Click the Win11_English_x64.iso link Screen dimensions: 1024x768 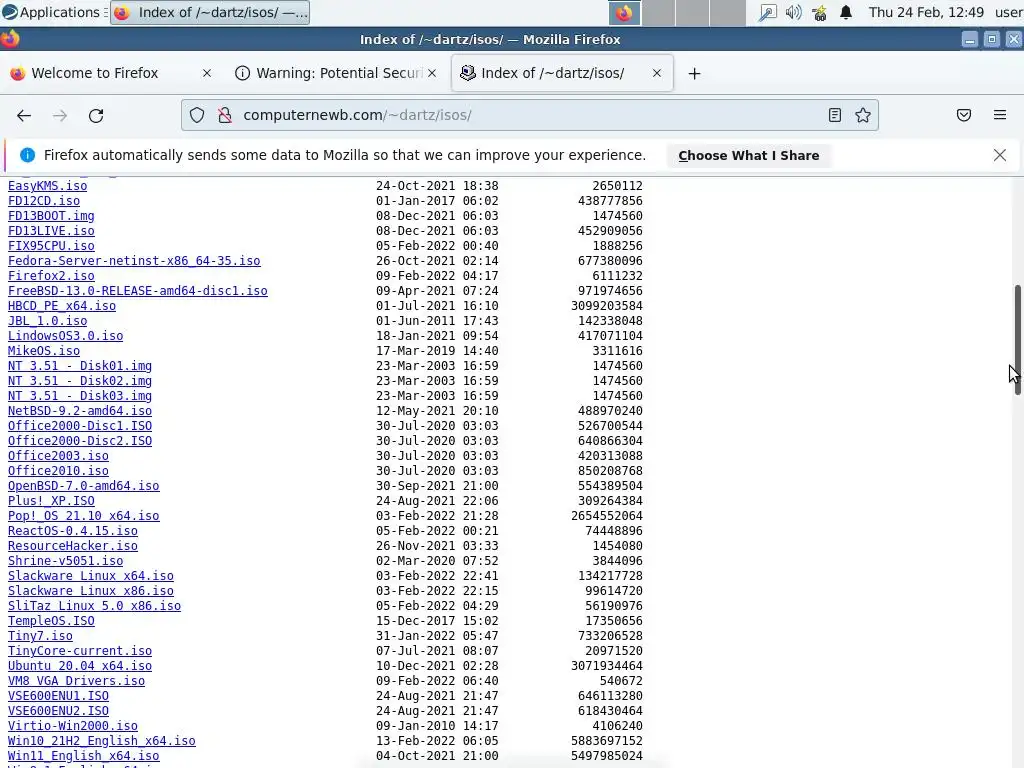pyautogui.click(x=84, y=757)
